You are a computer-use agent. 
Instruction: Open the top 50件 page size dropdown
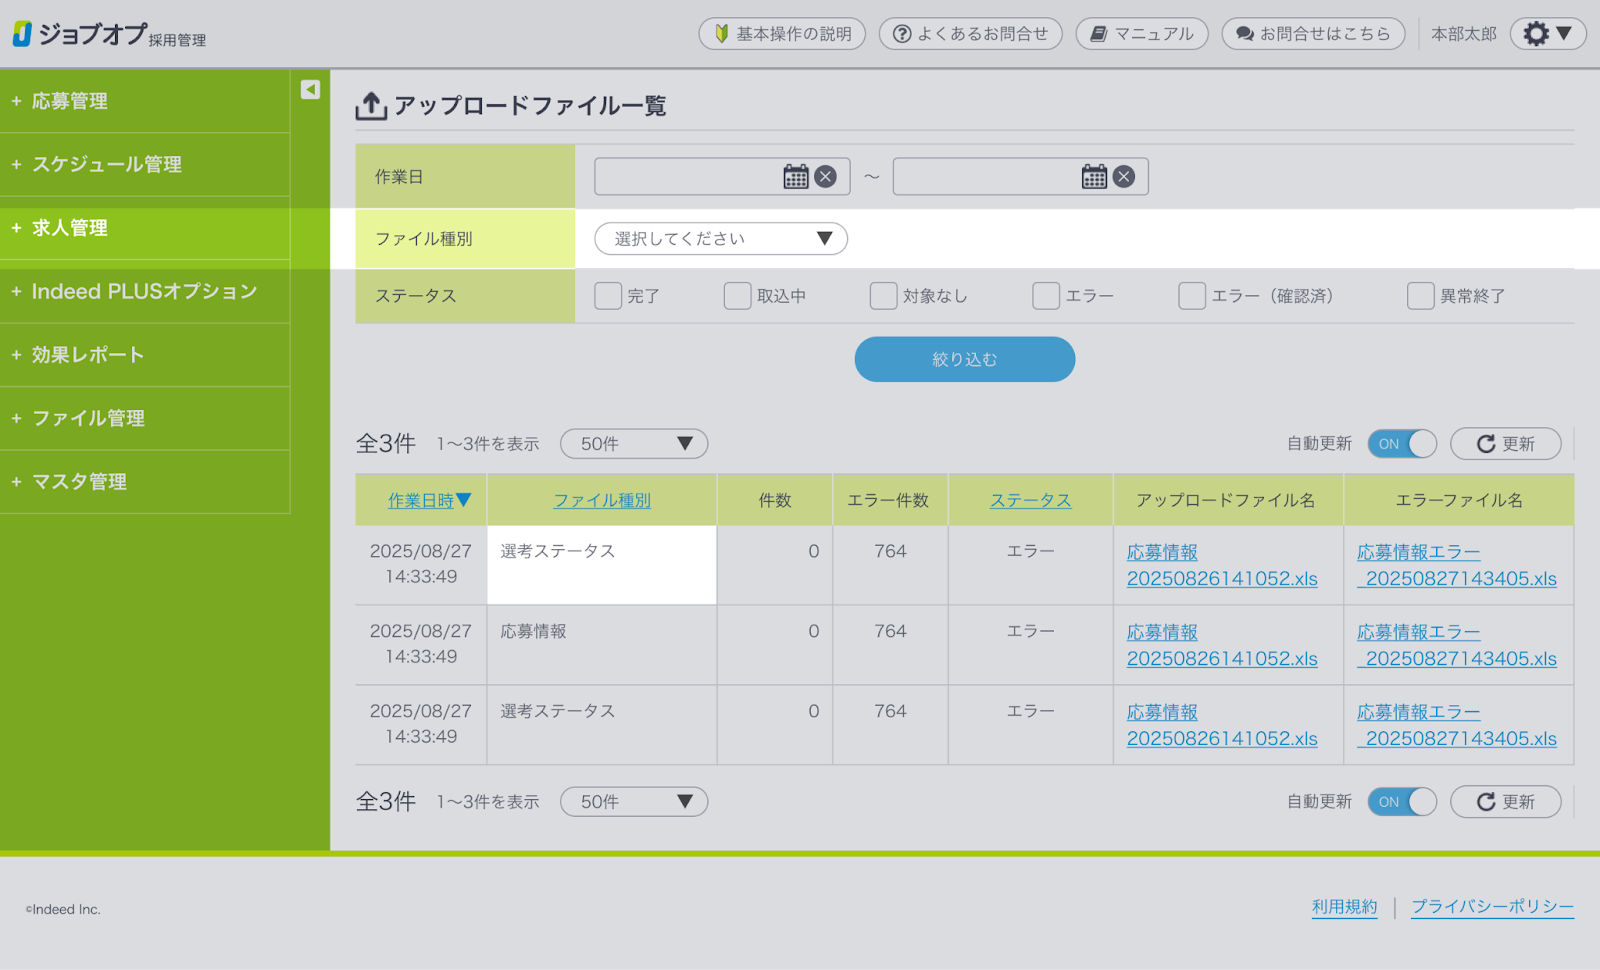coord(634,444)
